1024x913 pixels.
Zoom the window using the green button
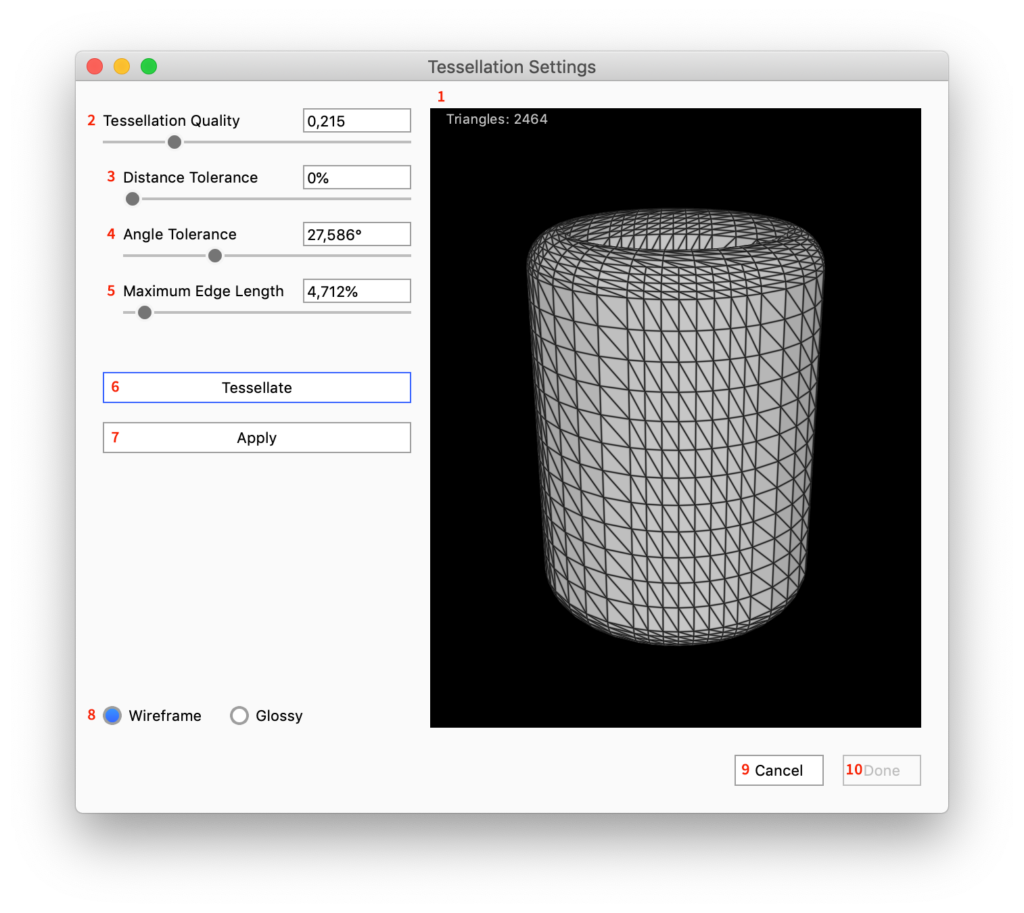click(x=148, y=67)
